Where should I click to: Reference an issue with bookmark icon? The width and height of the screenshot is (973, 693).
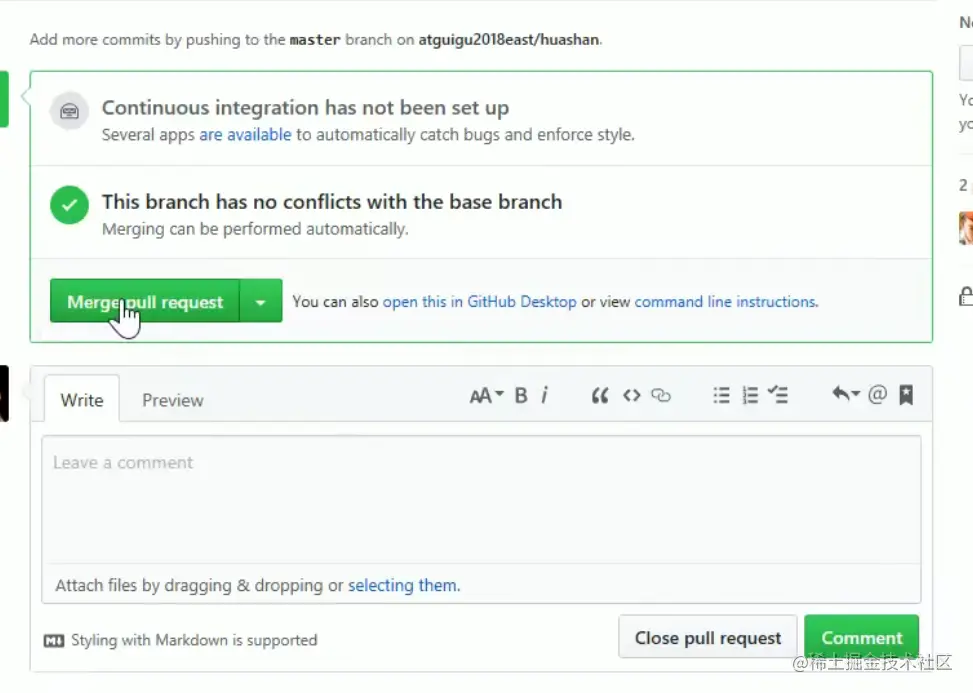click(906, 396)
